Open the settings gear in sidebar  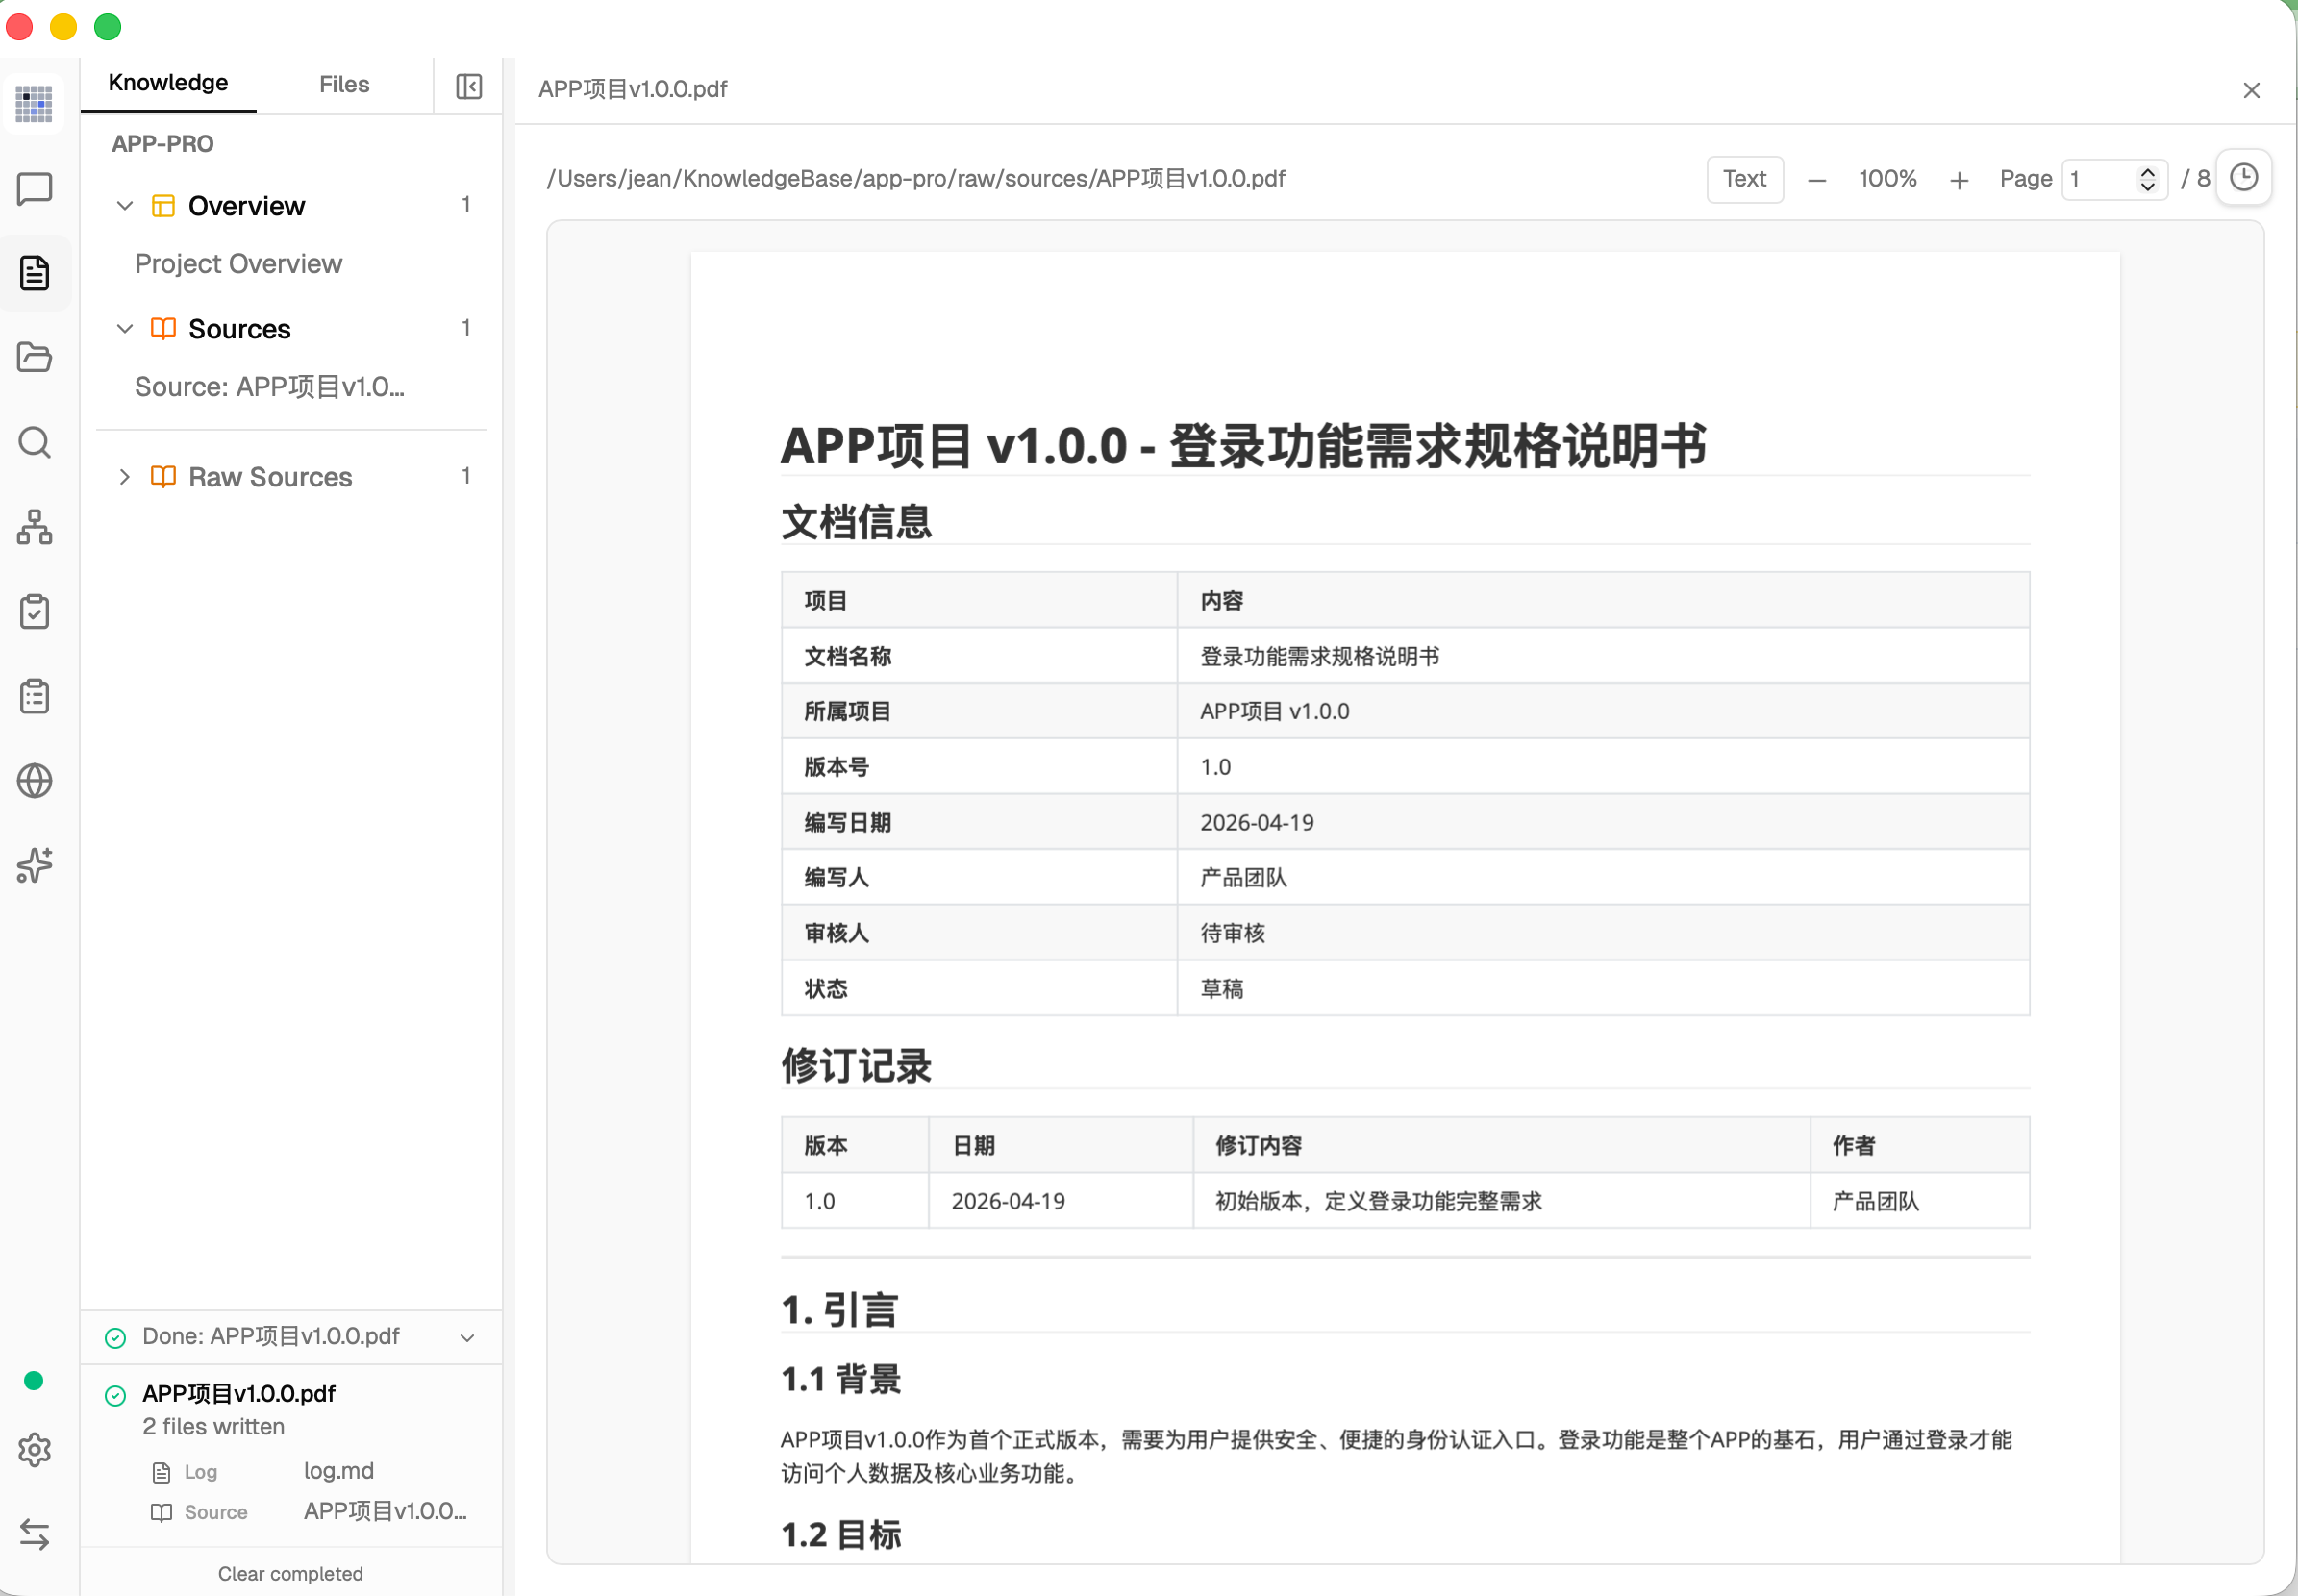pos(35,1449)
